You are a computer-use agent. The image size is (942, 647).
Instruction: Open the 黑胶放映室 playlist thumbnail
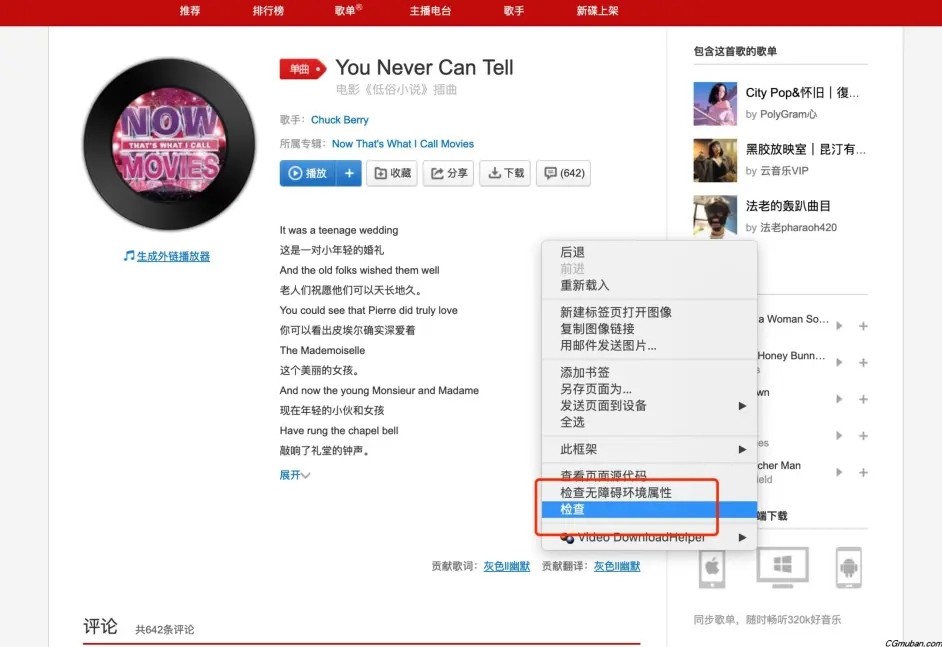(x=715, y=160)
